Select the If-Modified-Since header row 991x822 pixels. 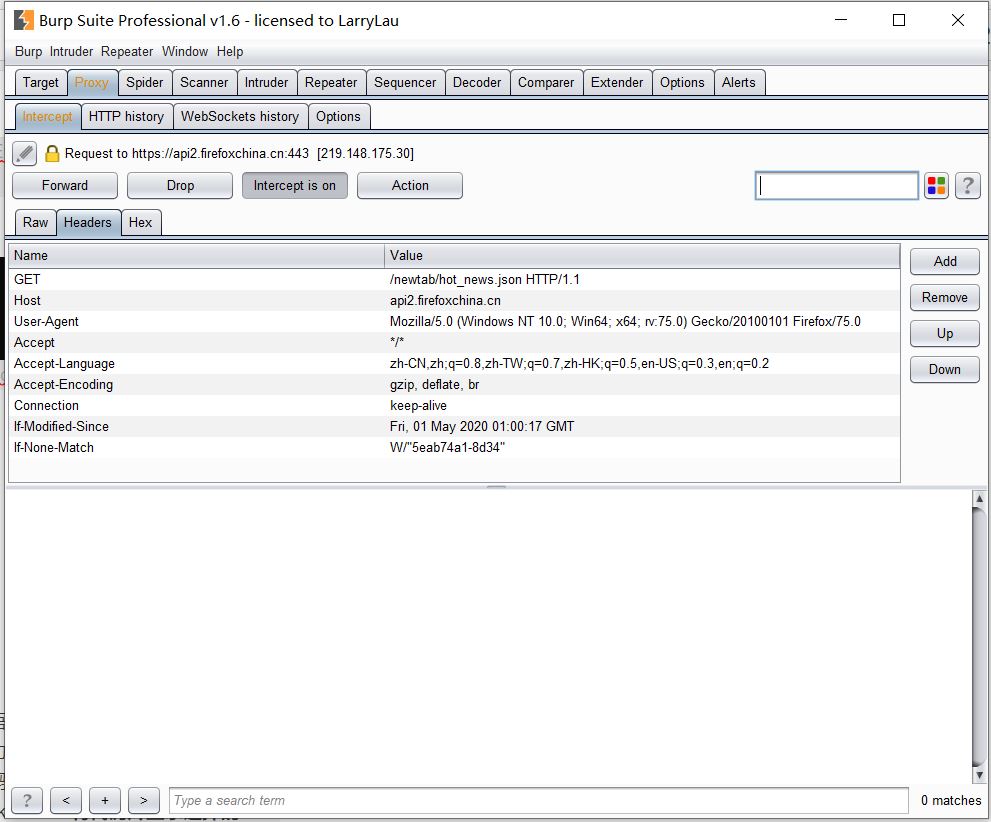454,426
